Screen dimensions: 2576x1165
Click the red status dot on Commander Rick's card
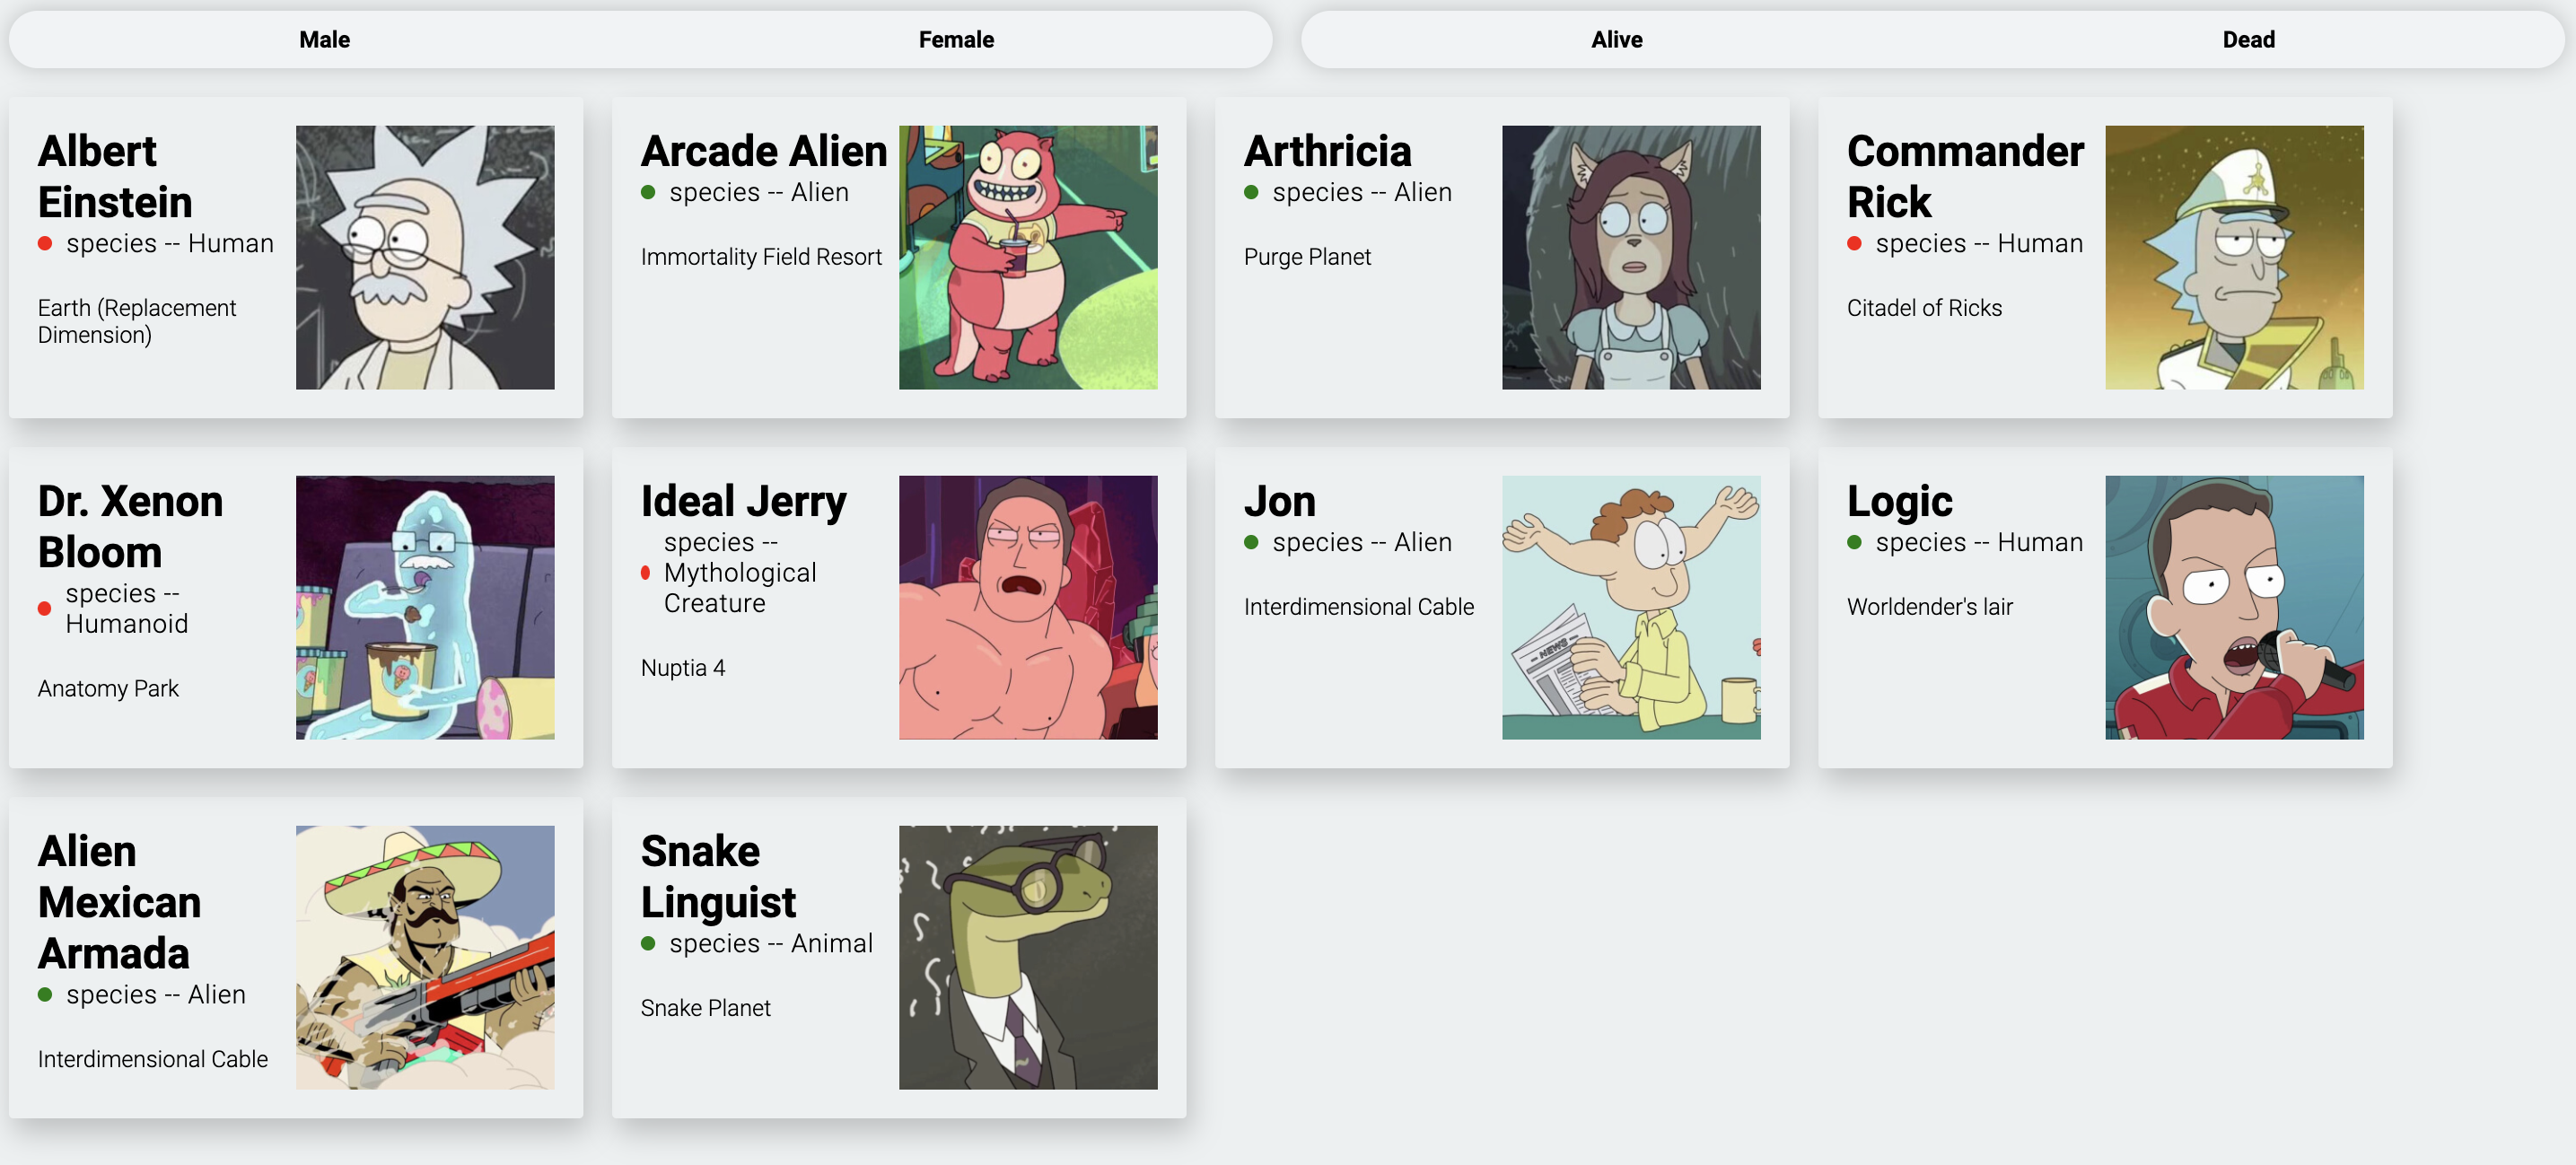pos(1857,243)
